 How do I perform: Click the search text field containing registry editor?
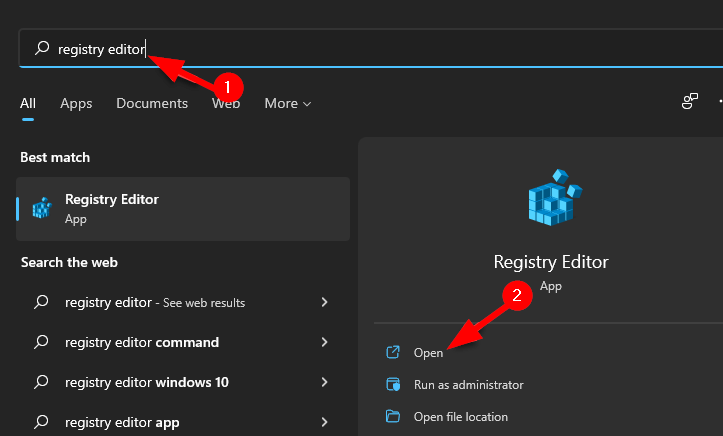(x=370, y=48)
